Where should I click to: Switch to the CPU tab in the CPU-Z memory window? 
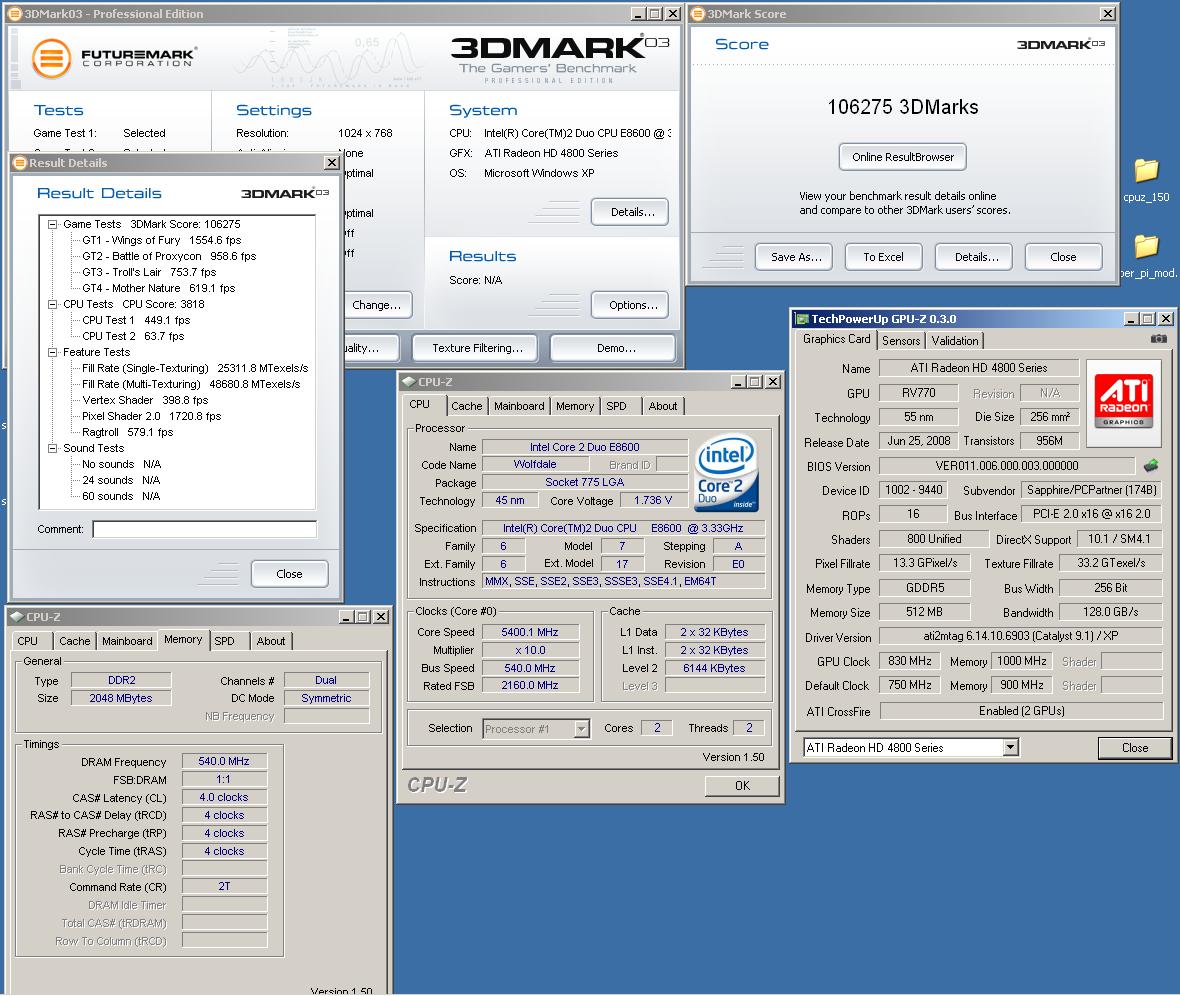[28, 641]
